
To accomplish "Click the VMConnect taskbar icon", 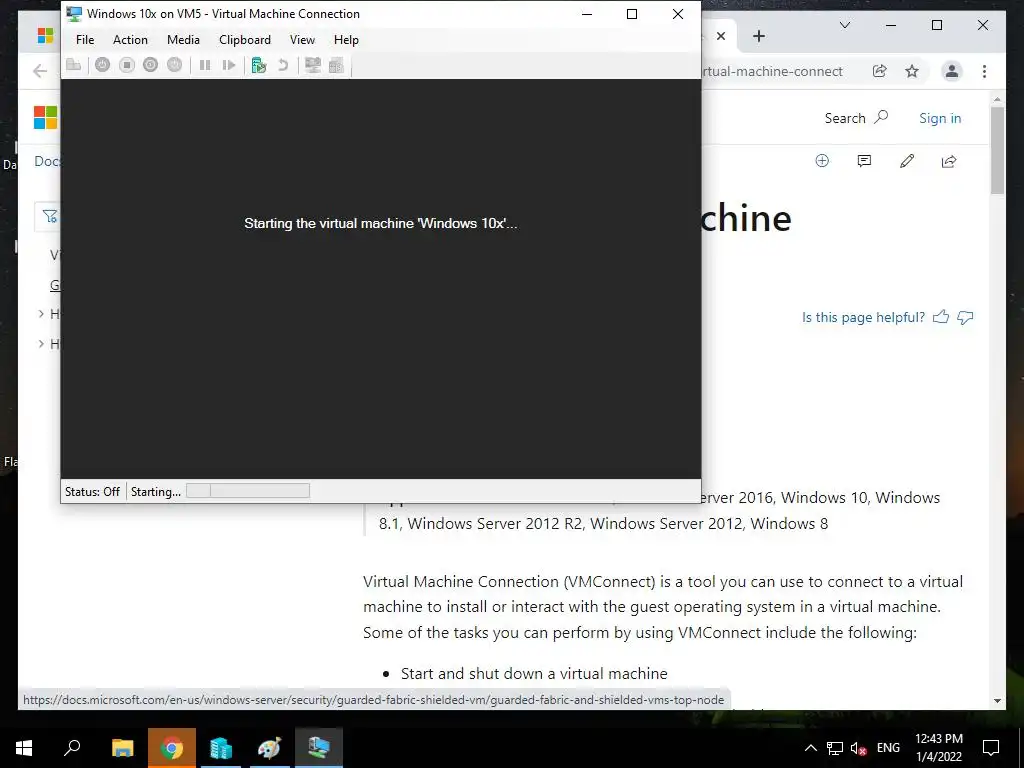I will (319, 748).
